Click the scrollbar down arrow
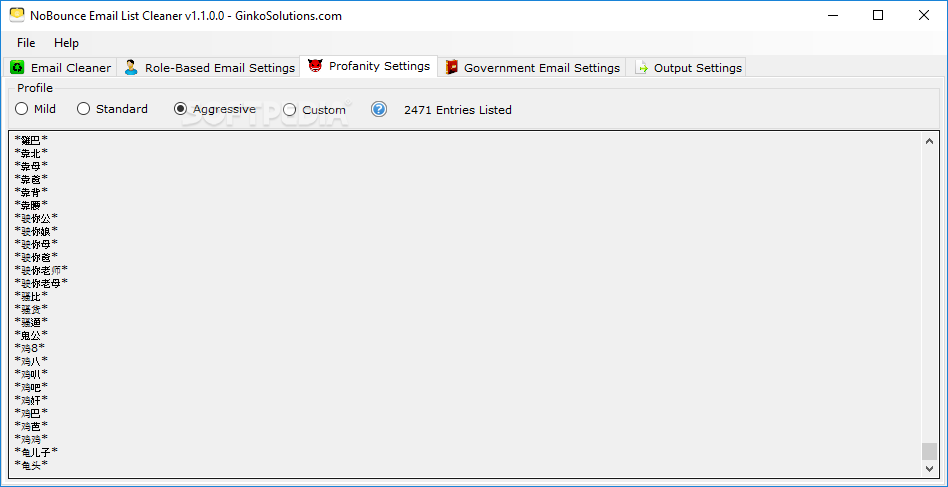Screen dimensions: 948x487 pos(929,468)
